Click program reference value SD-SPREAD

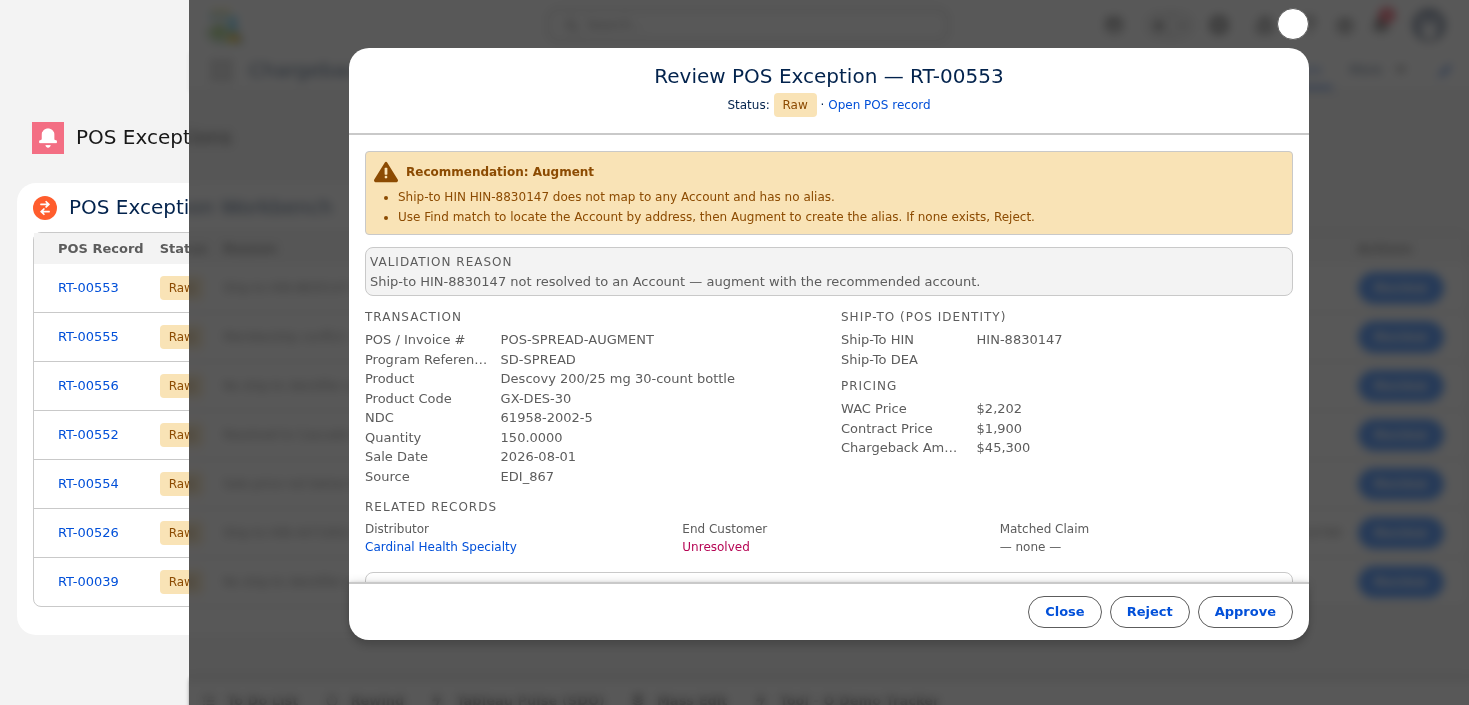[538, 360]
